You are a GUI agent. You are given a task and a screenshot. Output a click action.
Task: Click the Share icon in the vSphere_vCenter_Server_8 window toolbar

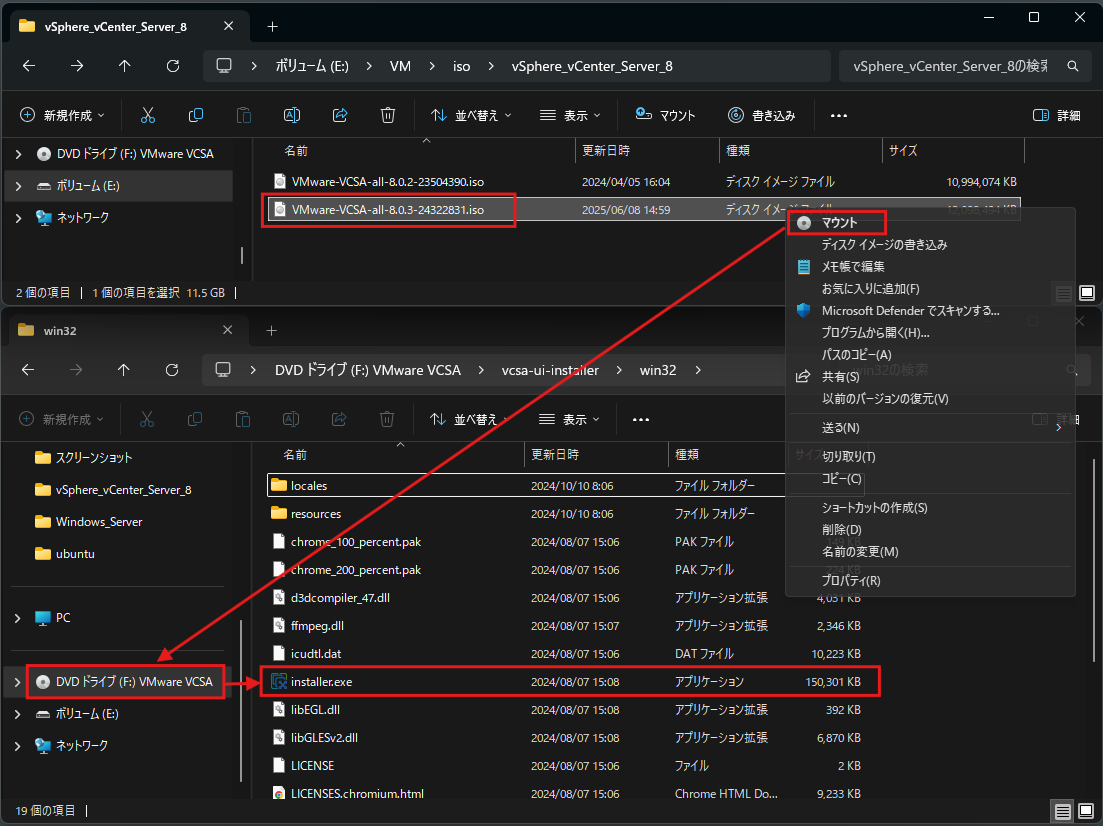[340, 115]
